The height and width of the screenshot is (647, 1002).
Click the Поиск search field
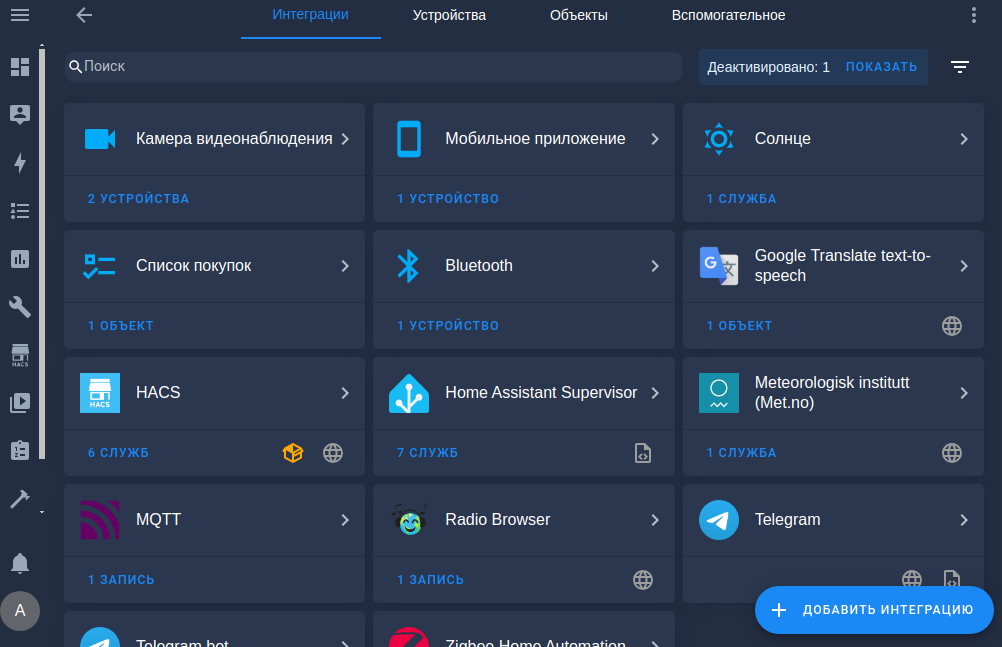[373, 66]
